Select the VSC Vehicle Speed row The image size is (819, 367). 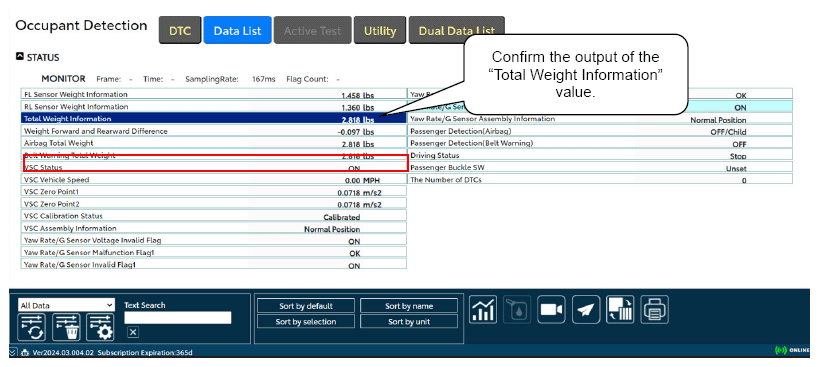(214, 180)
